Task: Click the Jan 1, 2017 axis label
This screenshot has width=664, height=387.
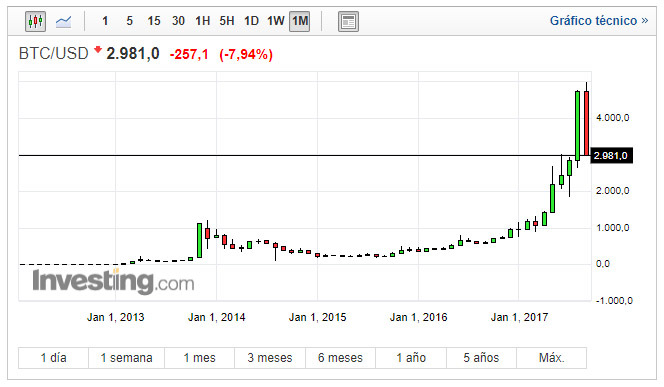Action: [x=519, y=317]
